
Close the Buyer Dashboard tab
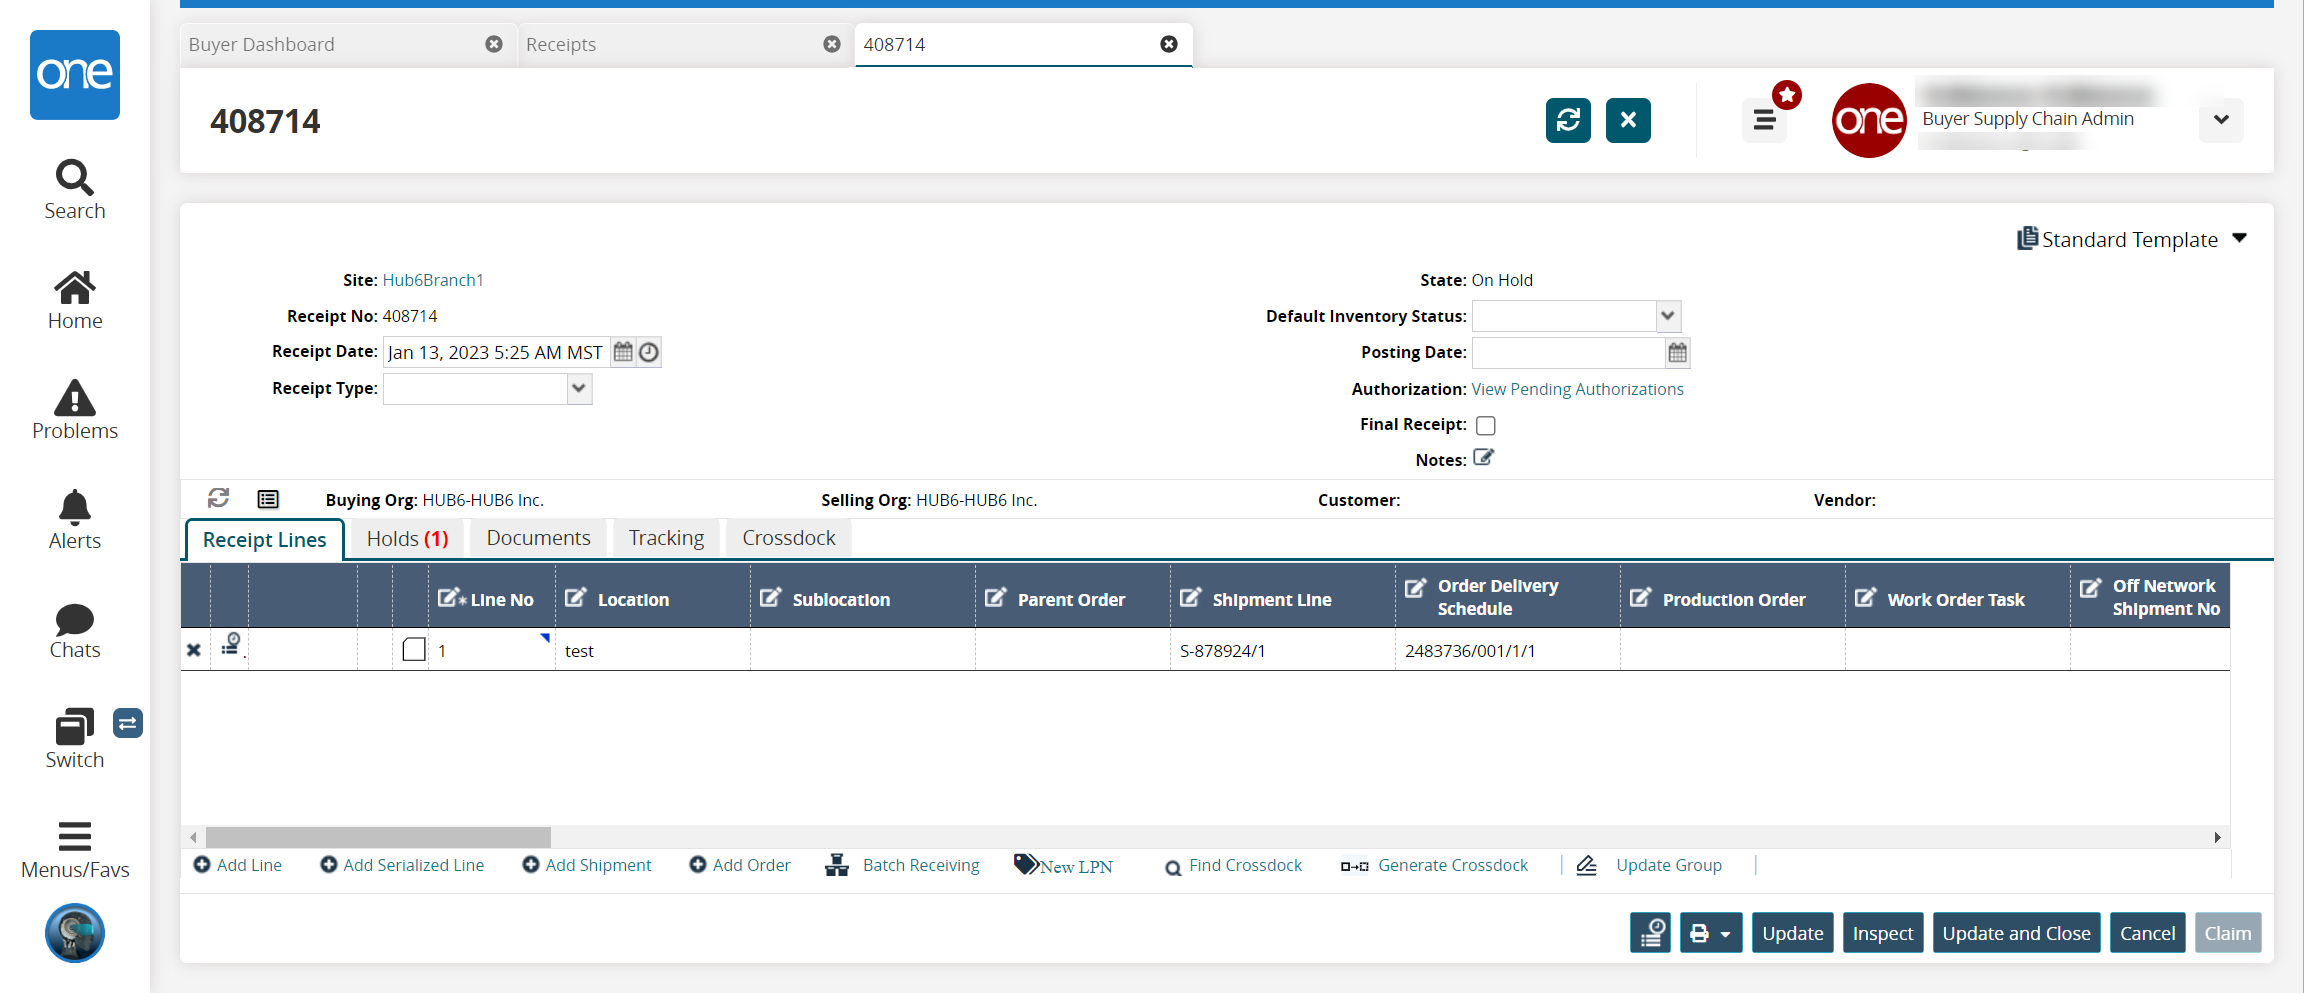[x=494, y=44]
